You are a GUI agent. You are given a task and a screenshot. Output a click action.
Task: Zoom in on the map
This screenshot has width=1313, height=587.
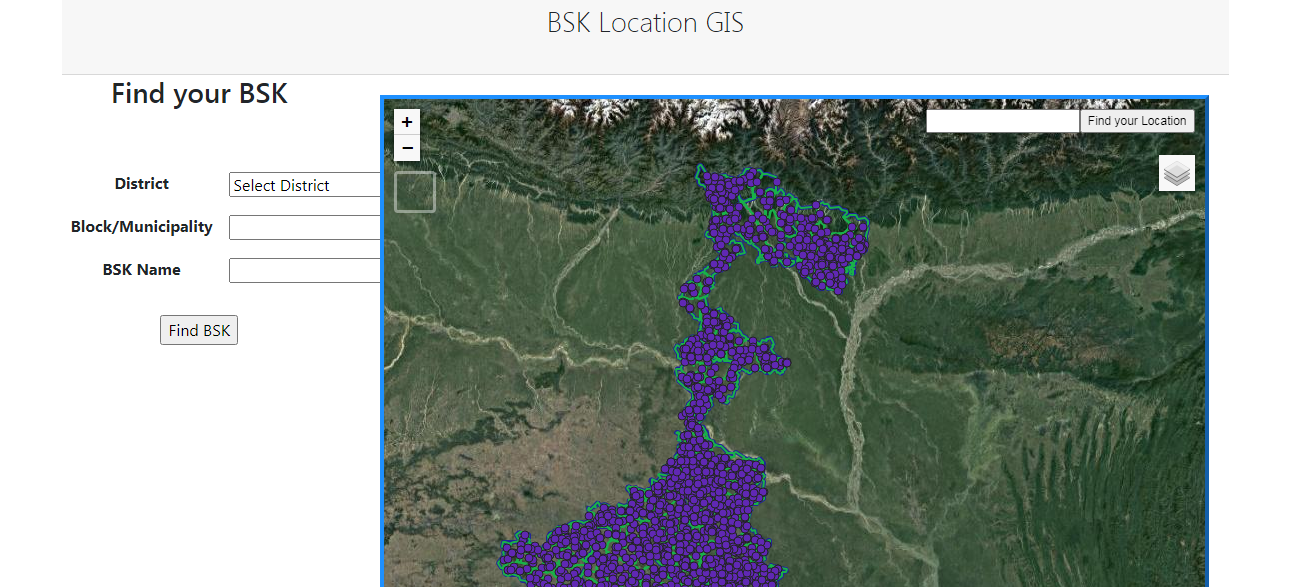pyautogui.click(x=407, y=122)
